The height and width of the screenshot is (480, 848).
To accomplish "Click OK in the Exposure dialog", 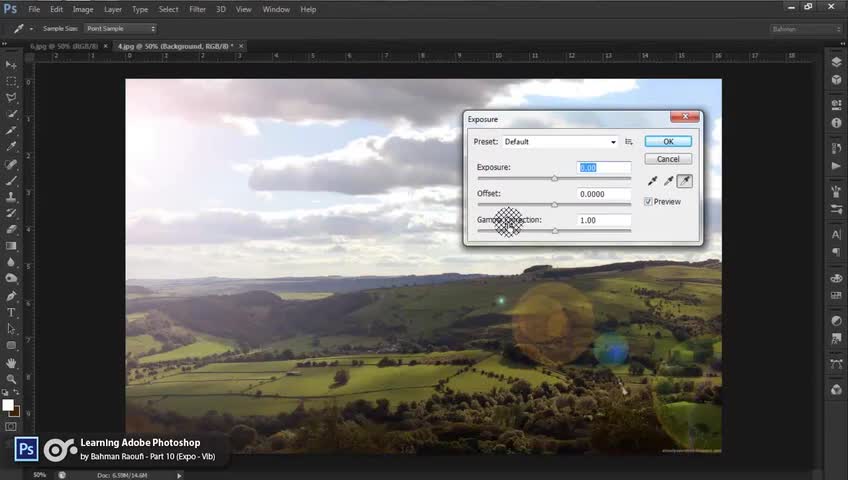I will pos(668,142).
